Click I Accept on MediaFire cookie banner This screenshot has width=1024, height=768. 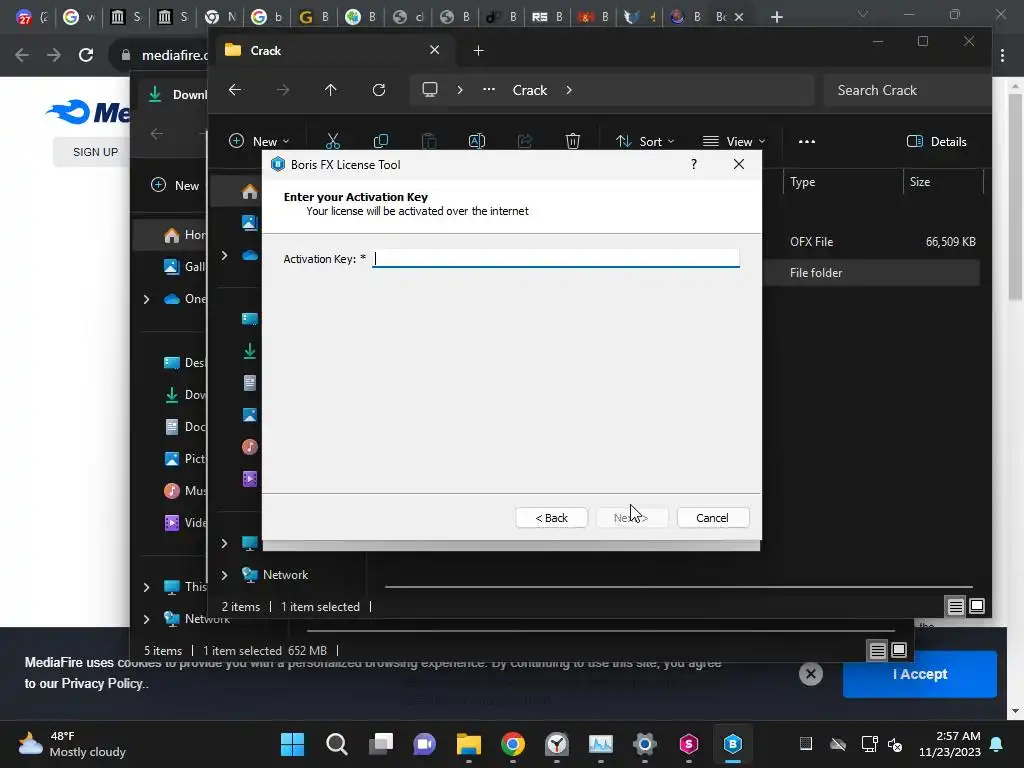920,674
